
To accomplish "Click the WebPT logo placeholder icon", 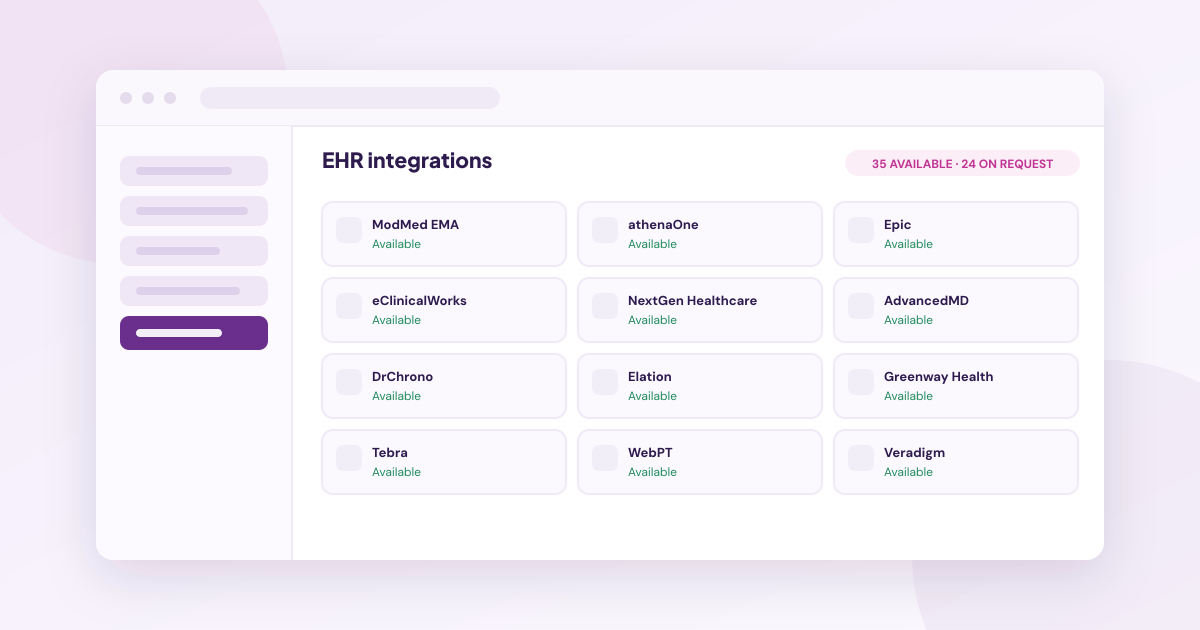I will click(x=605, y=458).
